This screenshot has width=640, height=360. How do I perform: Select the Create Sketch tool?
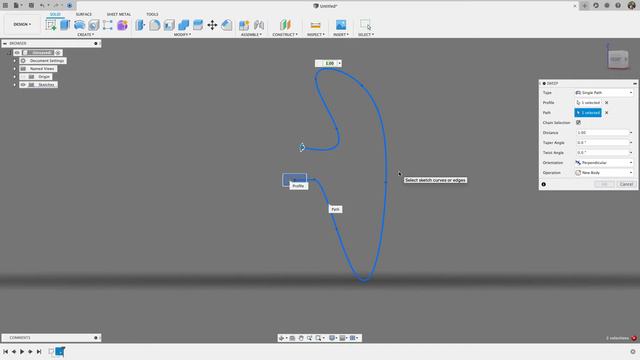[x=51, y=25]
